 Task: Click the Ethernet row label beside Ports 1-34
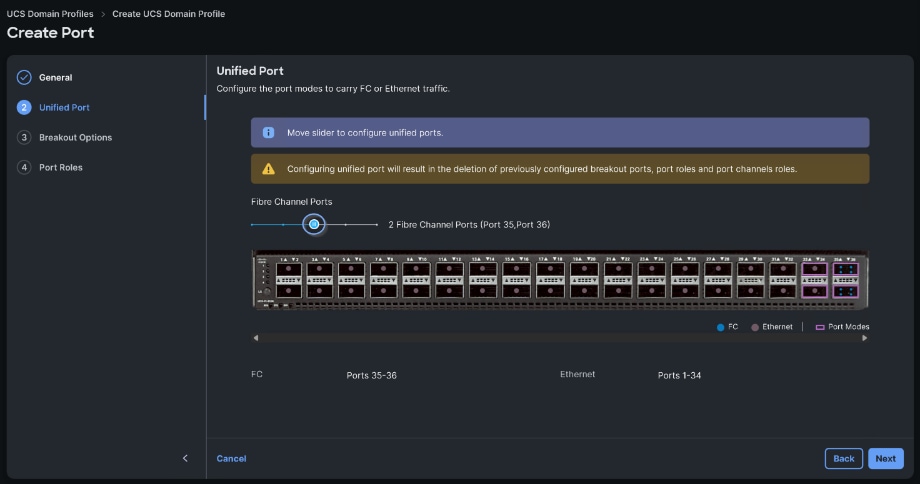point(577,374)
